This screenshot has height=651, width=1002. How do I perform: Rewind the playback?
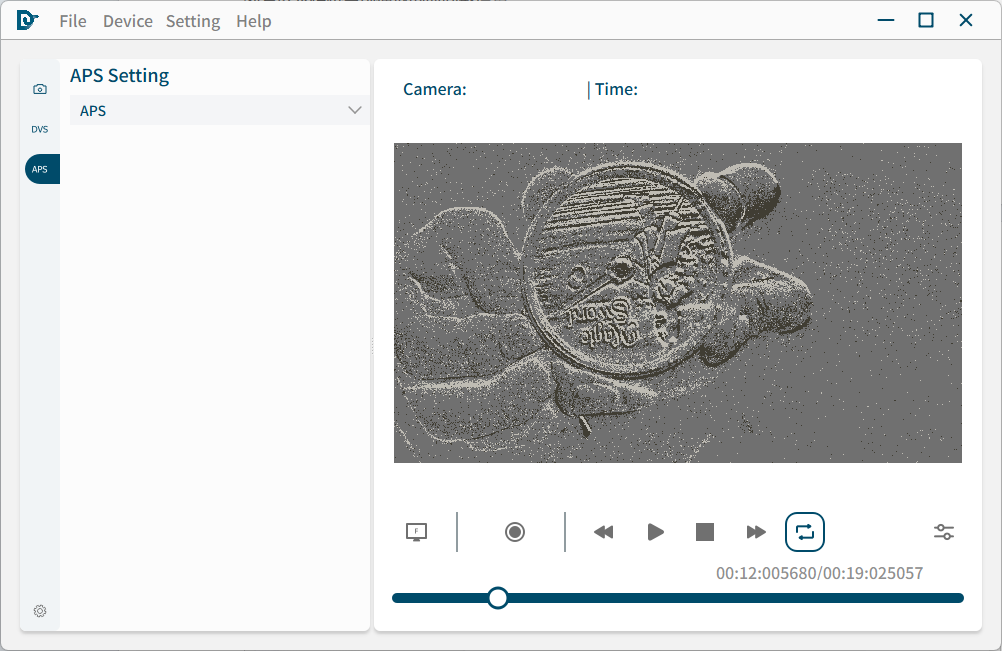pyautogui.click(x=603, y=532)
